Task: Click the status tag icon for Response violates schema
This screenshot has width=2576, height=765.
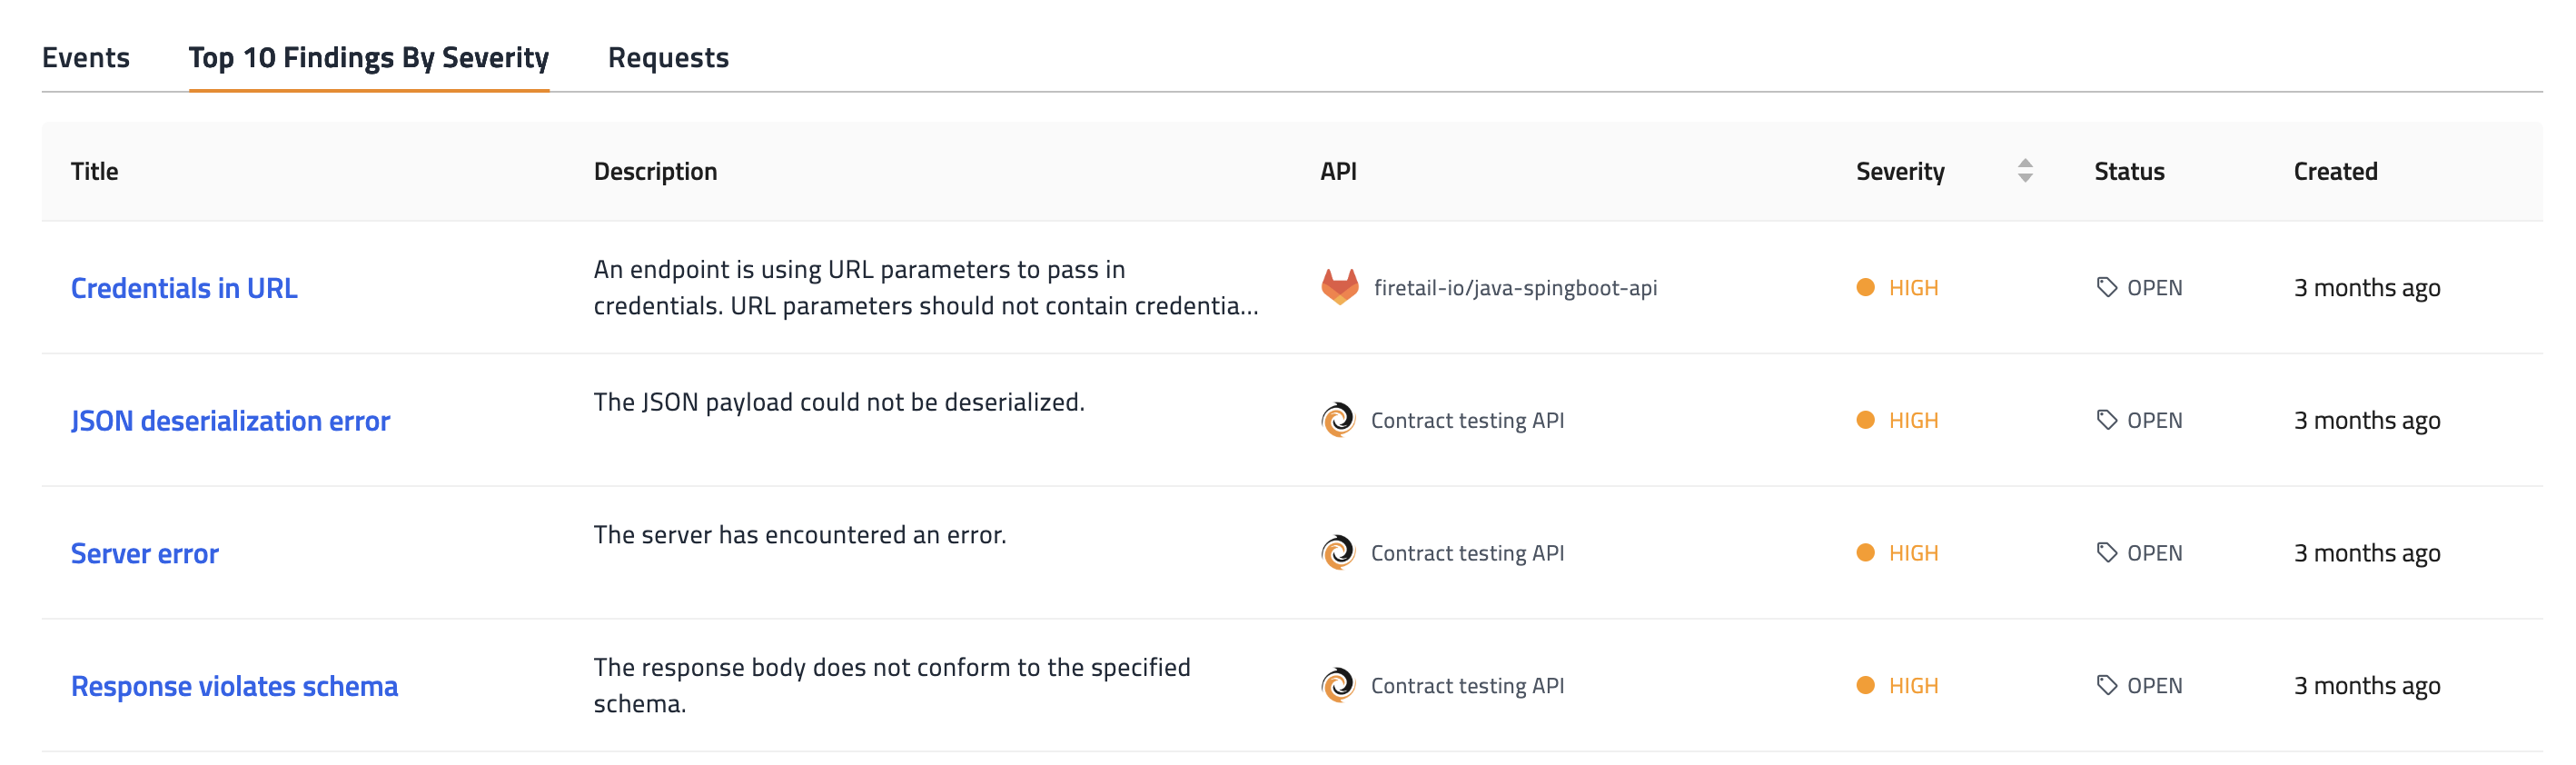Action: pos(2106,686)
